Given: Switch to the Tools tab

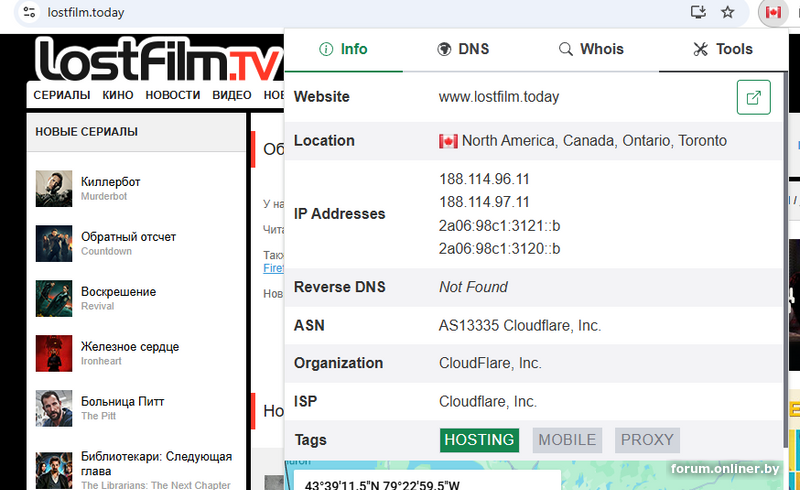Looking at the screenshot, I should pyautogui.click(x=723, y=49).
